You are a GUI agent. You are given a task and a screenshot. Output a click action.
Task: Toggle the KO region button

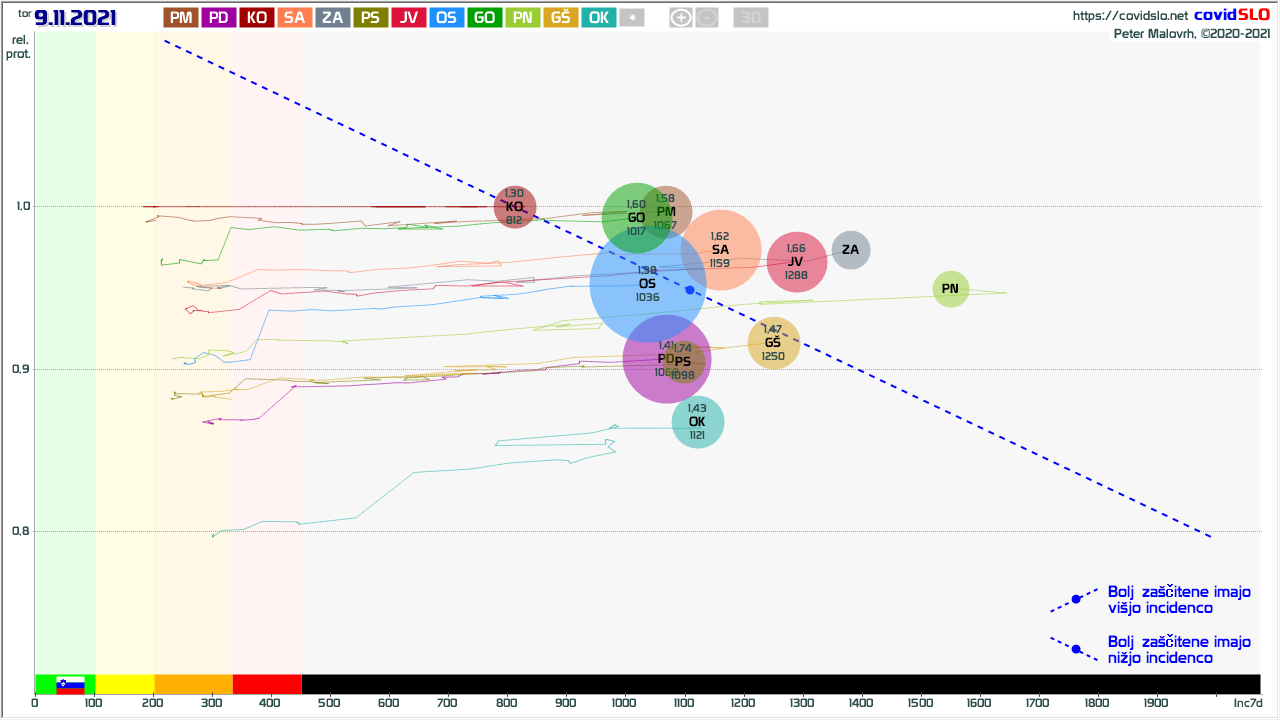[x=257, y=17]
